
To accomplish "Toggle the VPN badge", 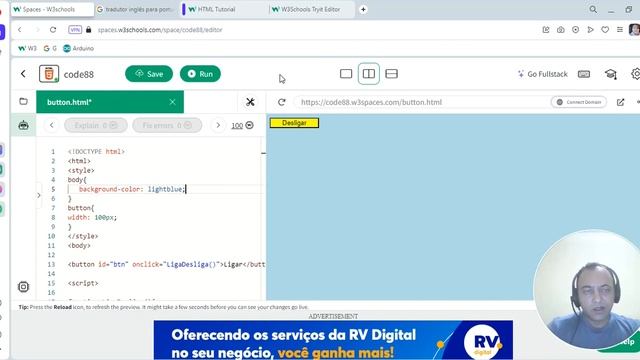I will [x=75, y=30].
